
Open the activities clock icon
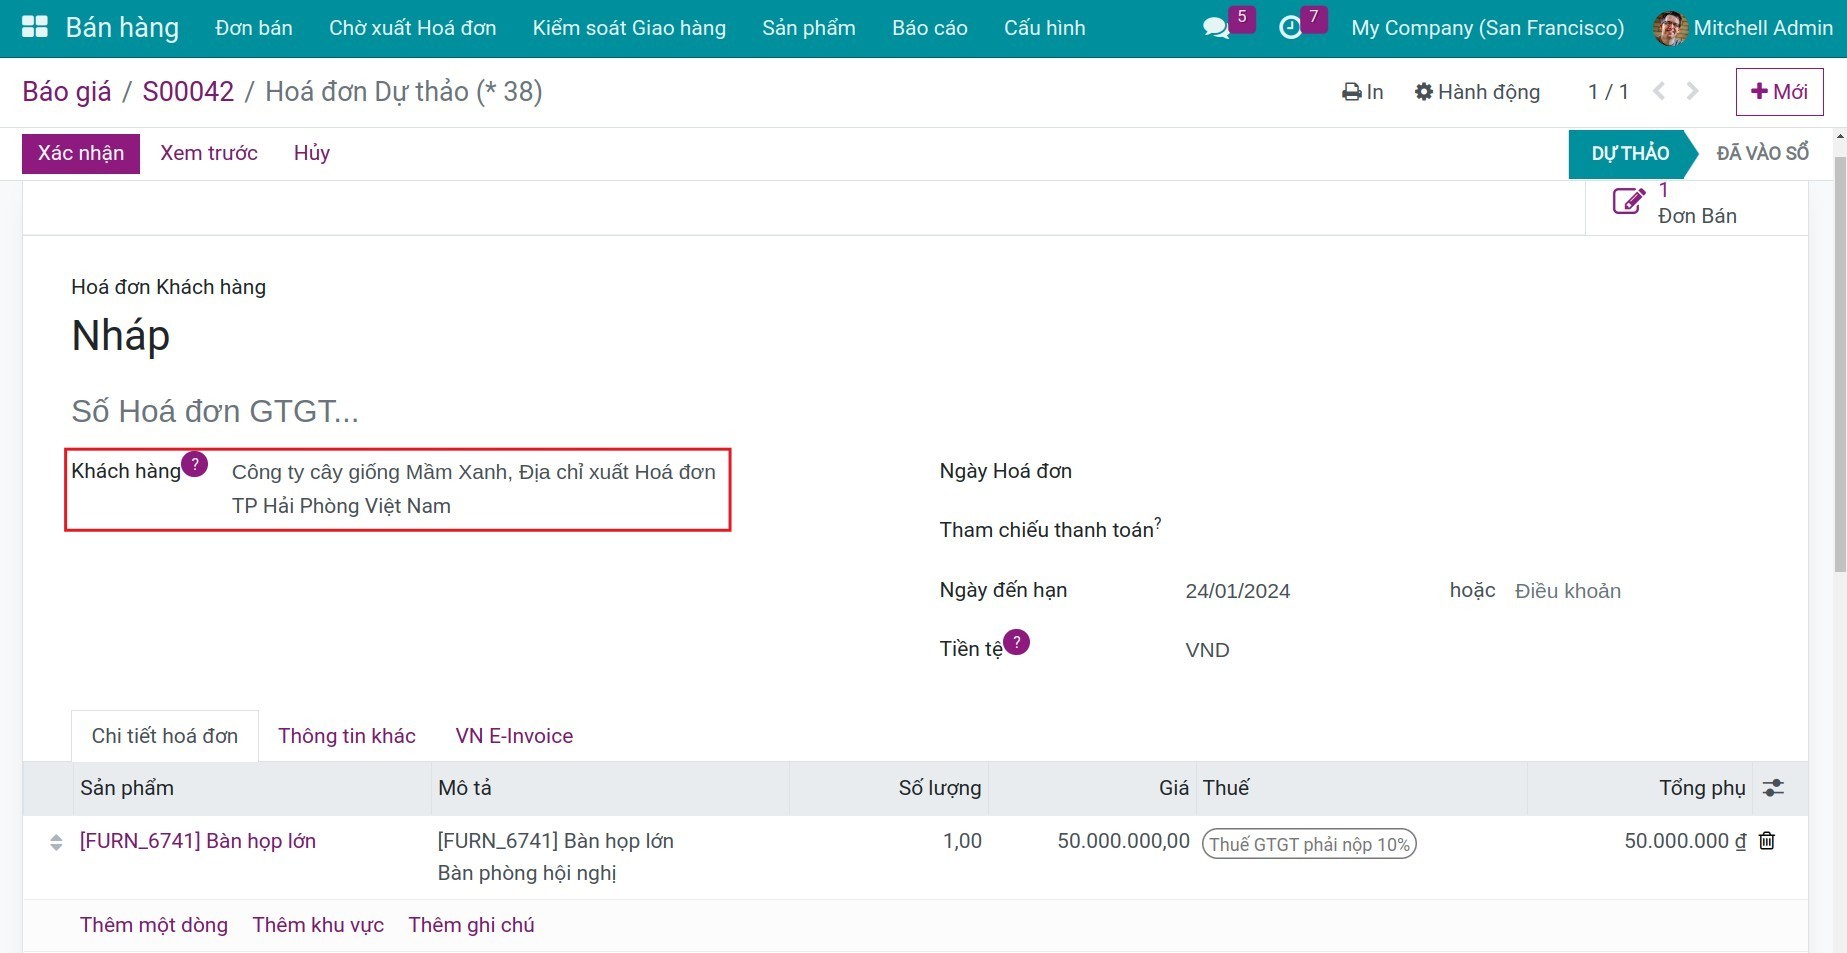coord(1290,28)
